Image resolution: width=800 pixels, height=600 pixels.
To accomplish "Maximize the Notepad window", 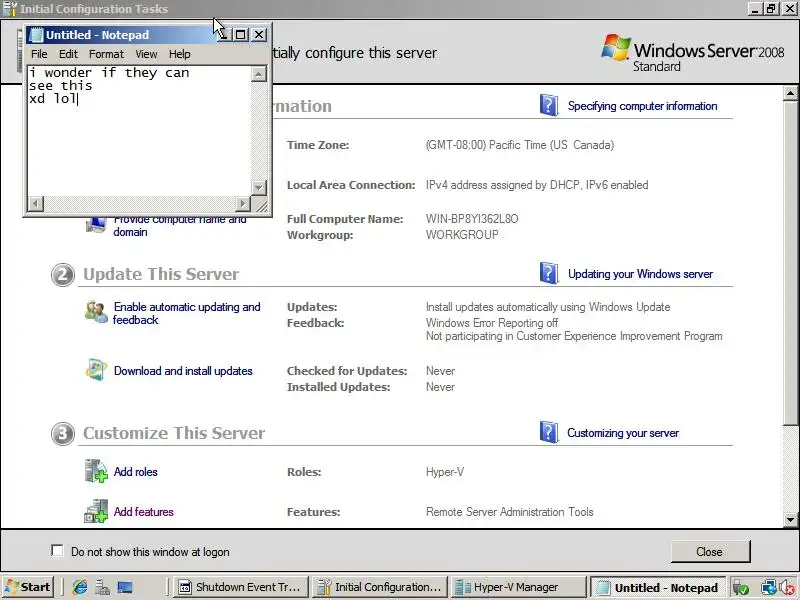I will tap(240, 35).
